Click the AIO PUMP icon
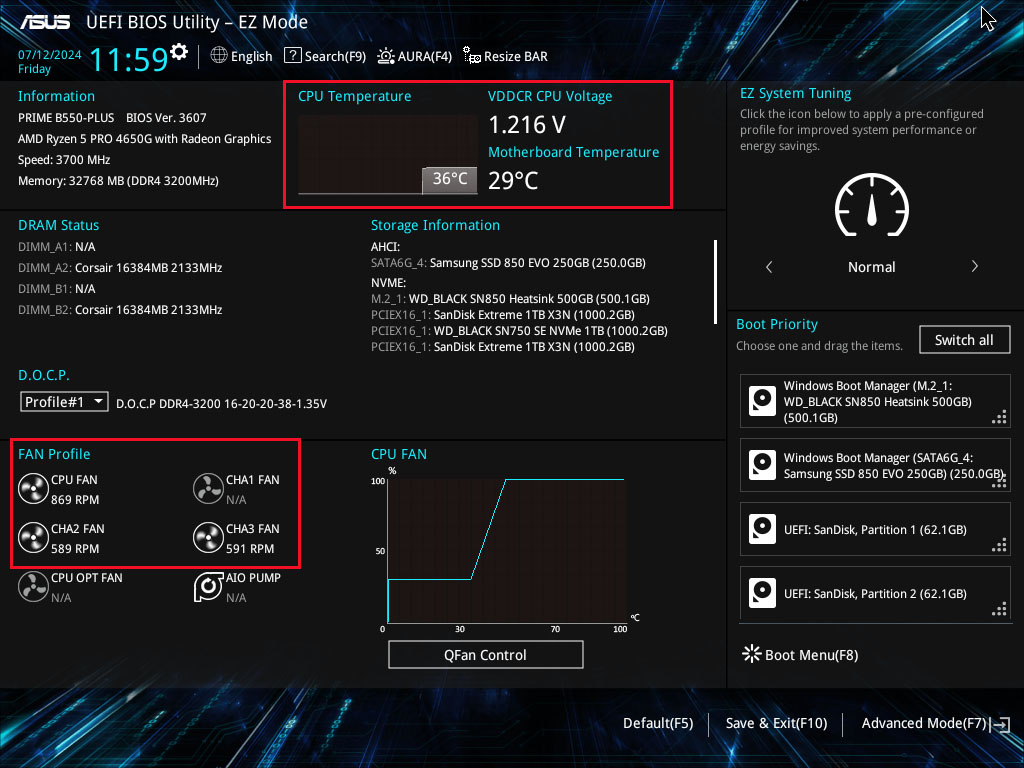 (x=208, y=587)
